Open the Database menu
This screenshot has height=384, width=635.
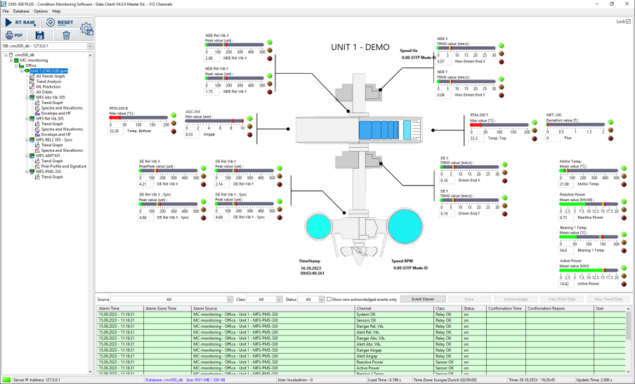pos(21,11)
